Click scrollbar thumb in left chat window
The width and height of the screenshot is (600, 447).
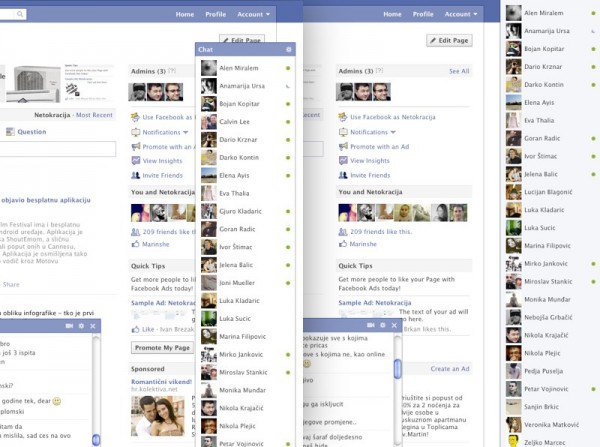point(96,440)
